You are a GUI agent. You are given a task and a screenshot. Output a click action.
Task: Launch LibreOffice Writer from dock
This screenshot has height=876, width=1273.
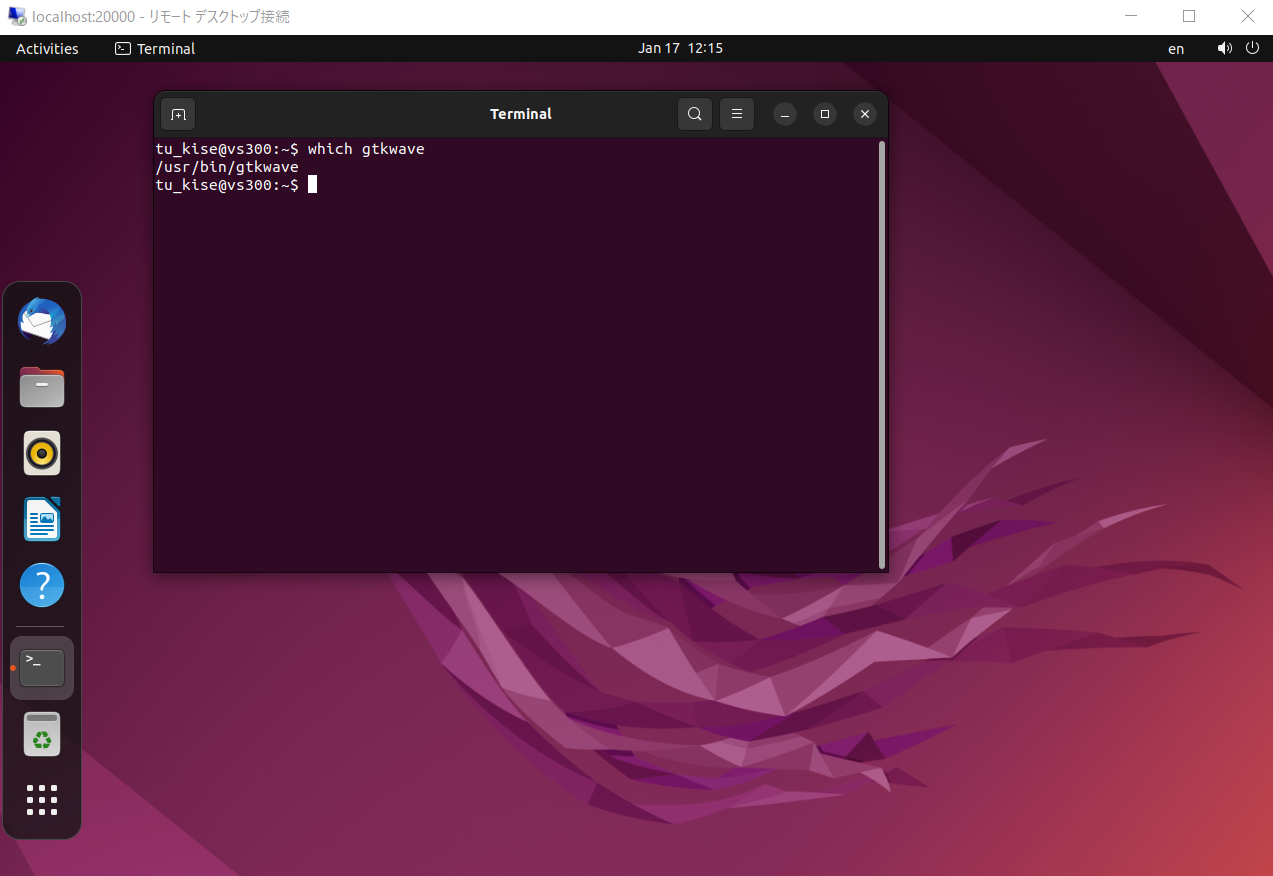(42, 519)
